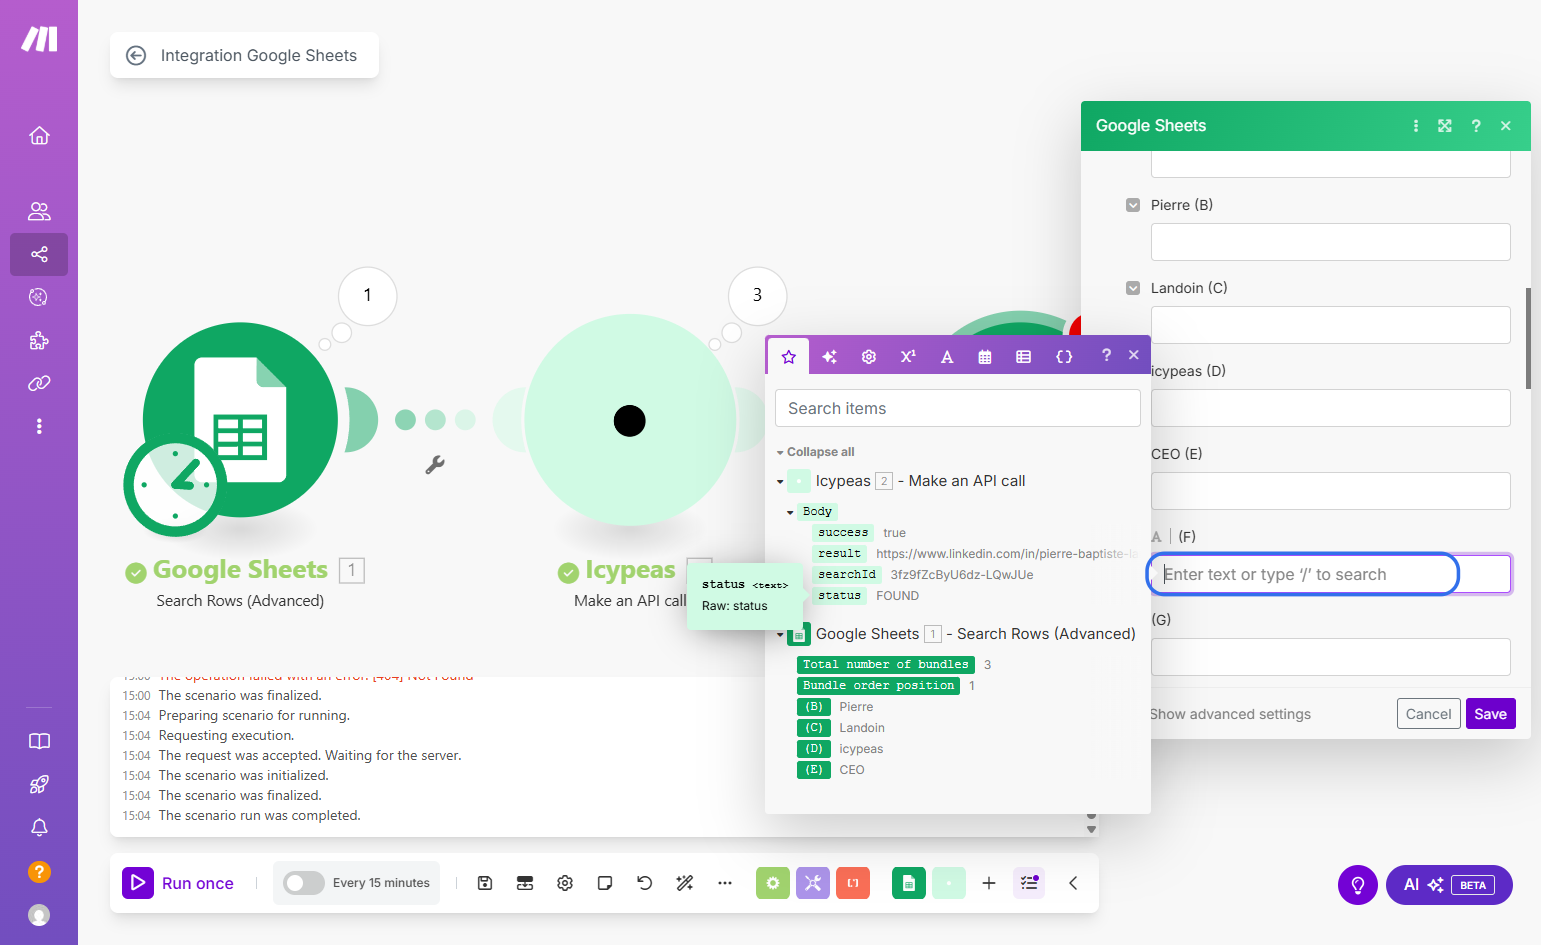The height and width of the screenshot is (945, 1541).
Task: Toggle the Pierre (B) checkbox
Action: coord(1133,205)
